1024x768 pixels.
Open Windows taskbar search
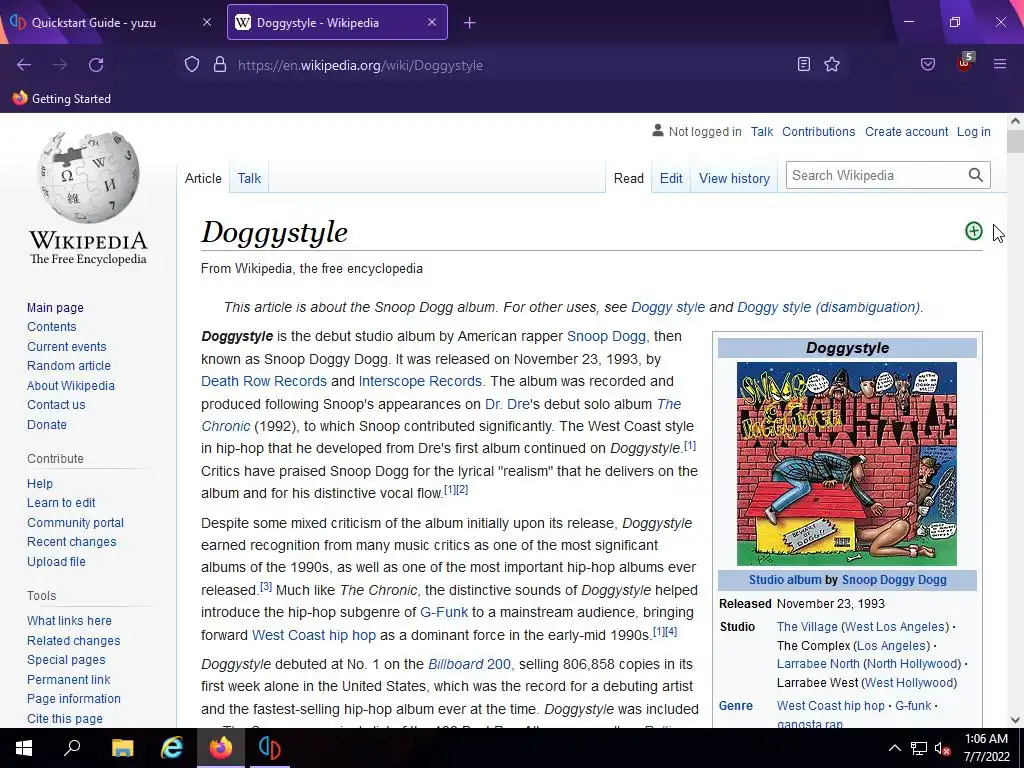coord(72,748)
